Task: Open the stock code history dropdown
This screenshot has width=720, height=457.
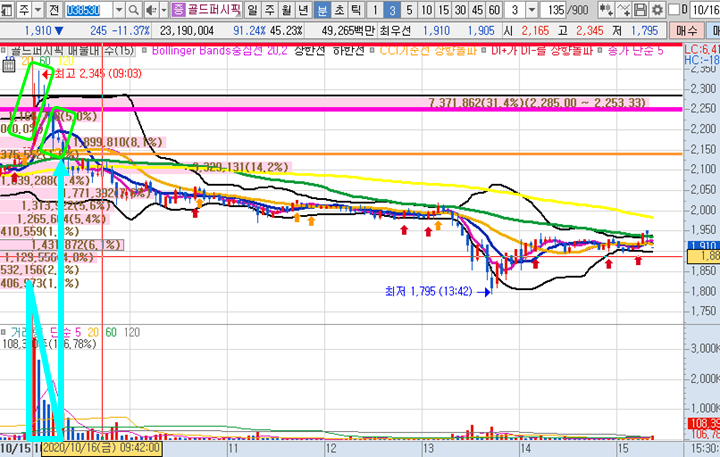Action: pyautogui.click(x=119, y=10)
